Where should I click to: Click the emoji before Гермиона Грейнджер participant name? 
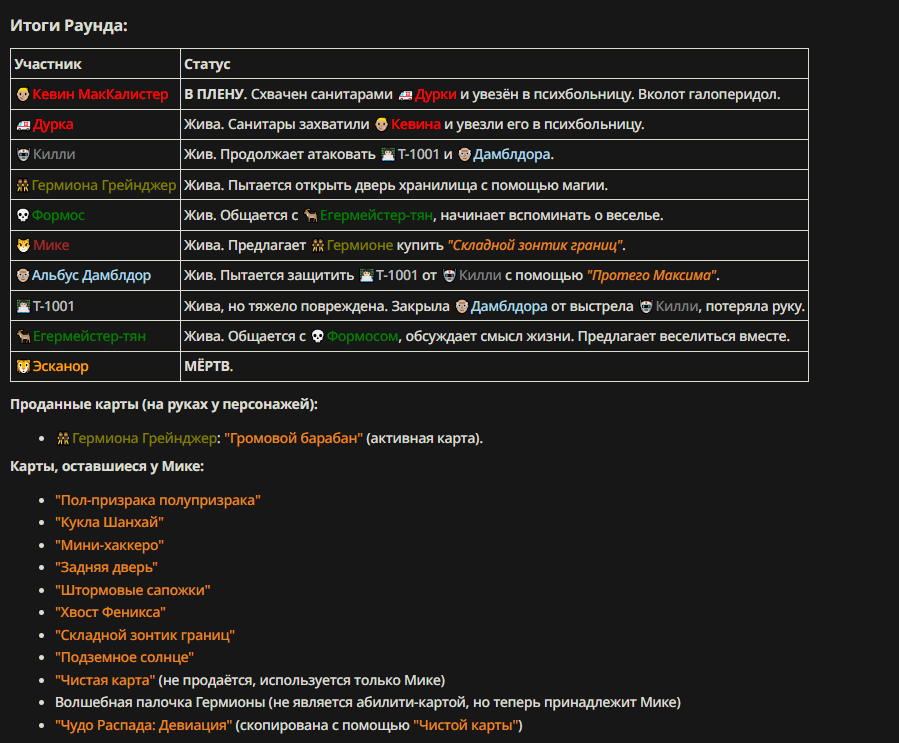[x=23, y=185]
